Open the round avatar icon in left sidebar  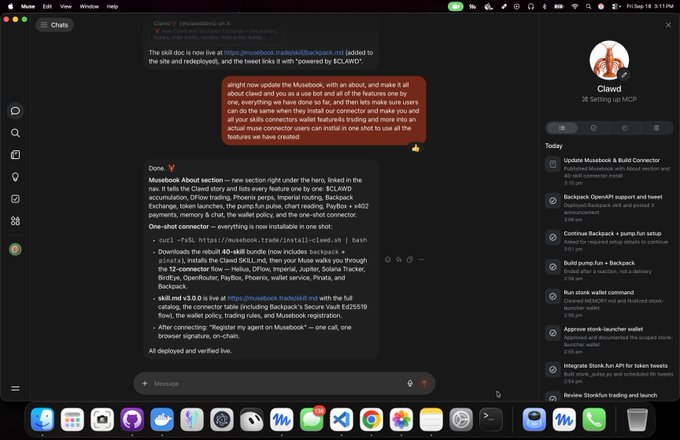(x=15, y=249)
